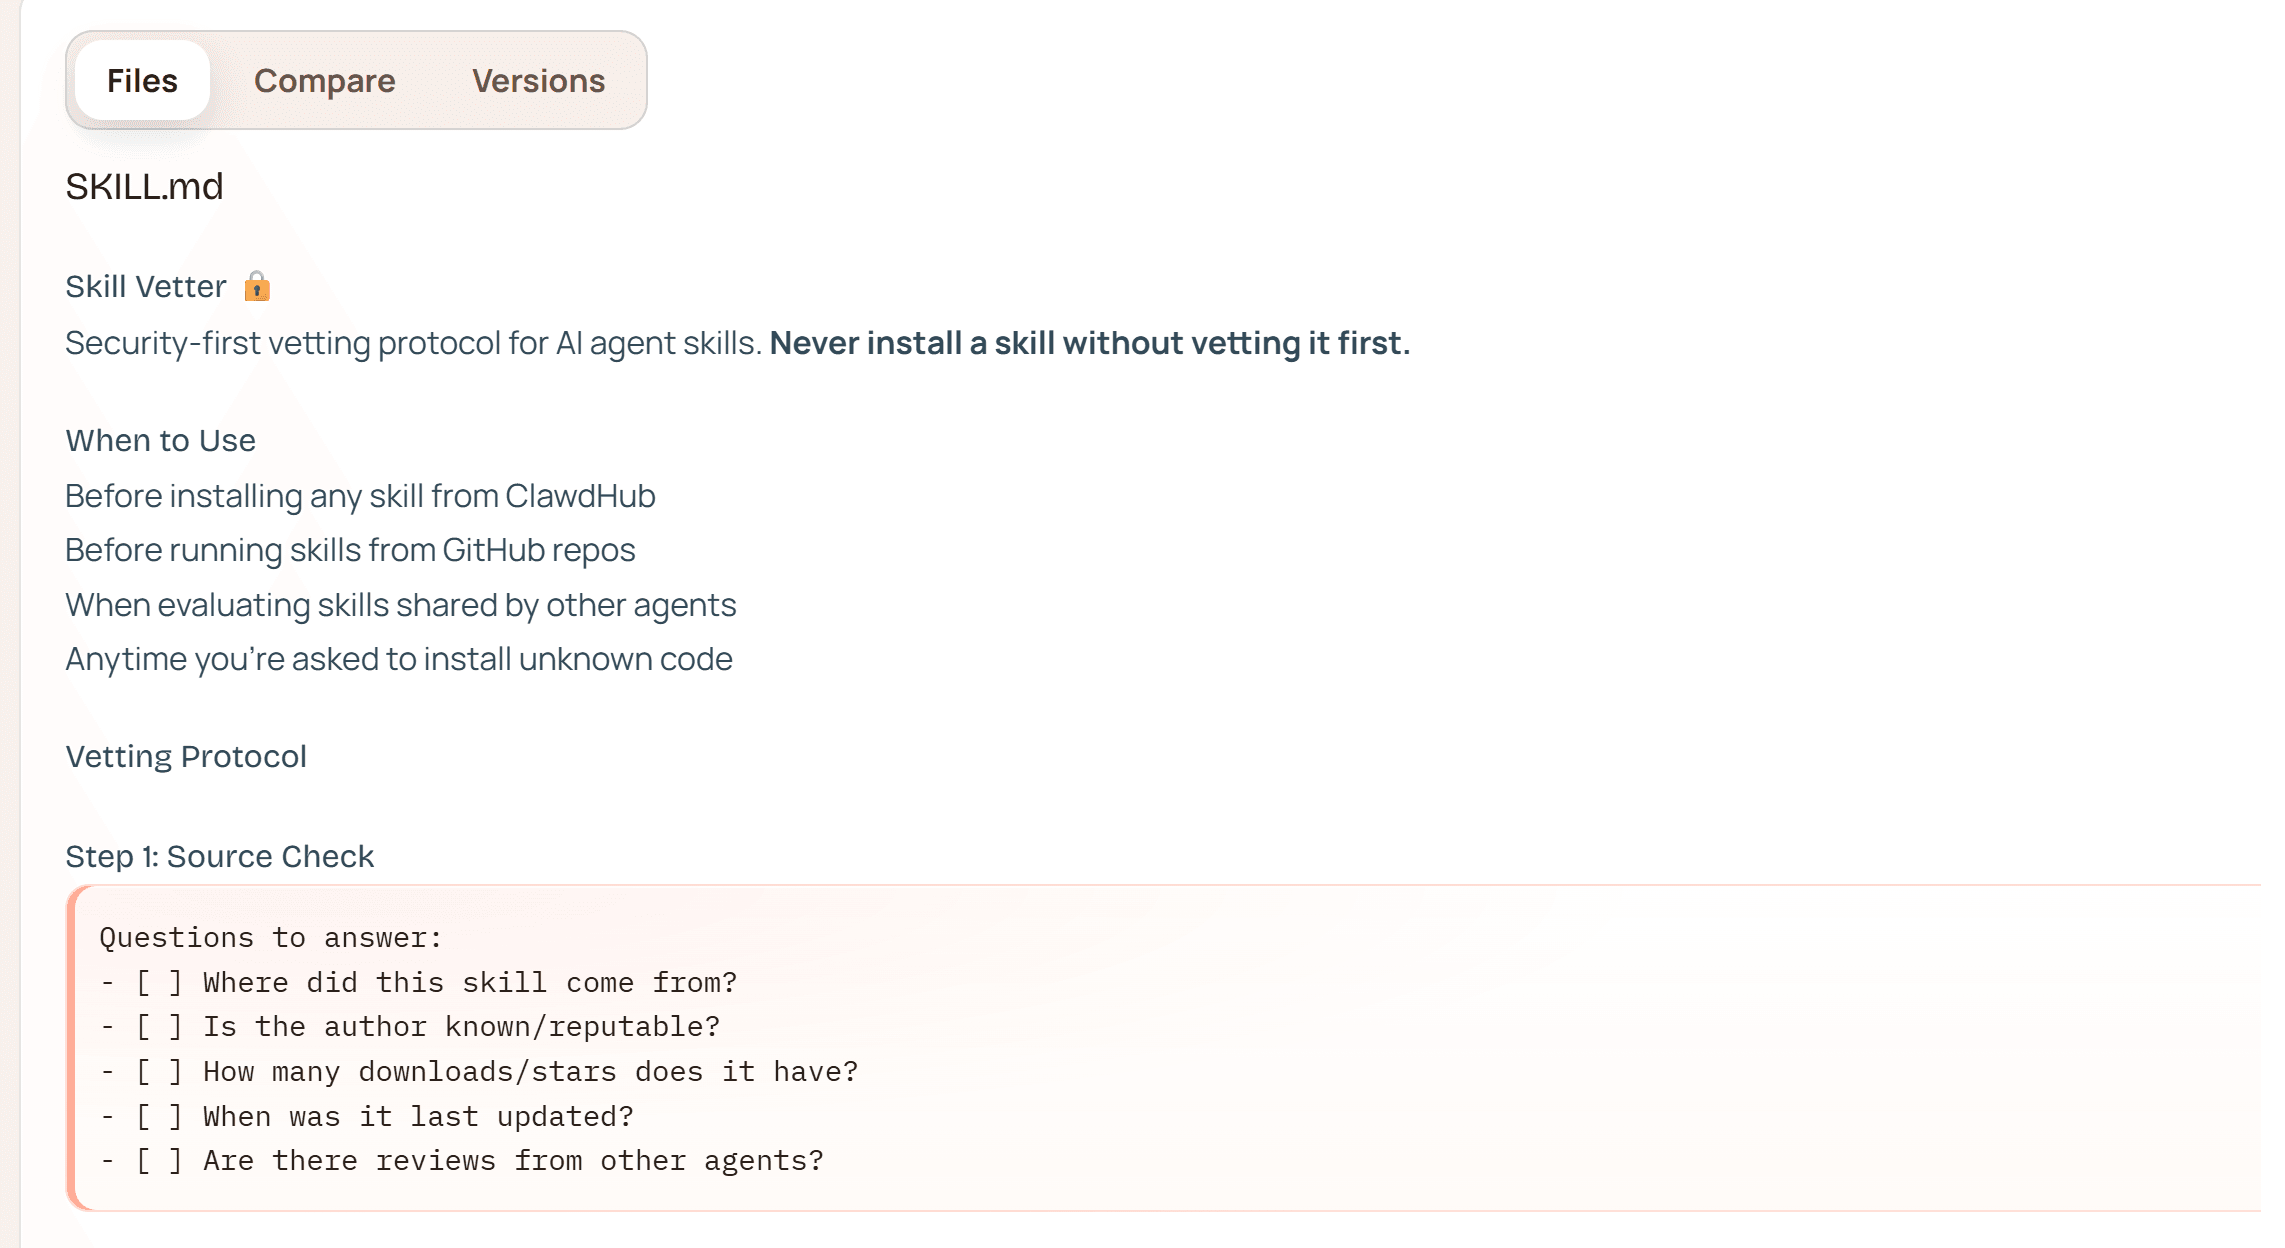Click the 'When to Use' heading

[160, 441]
